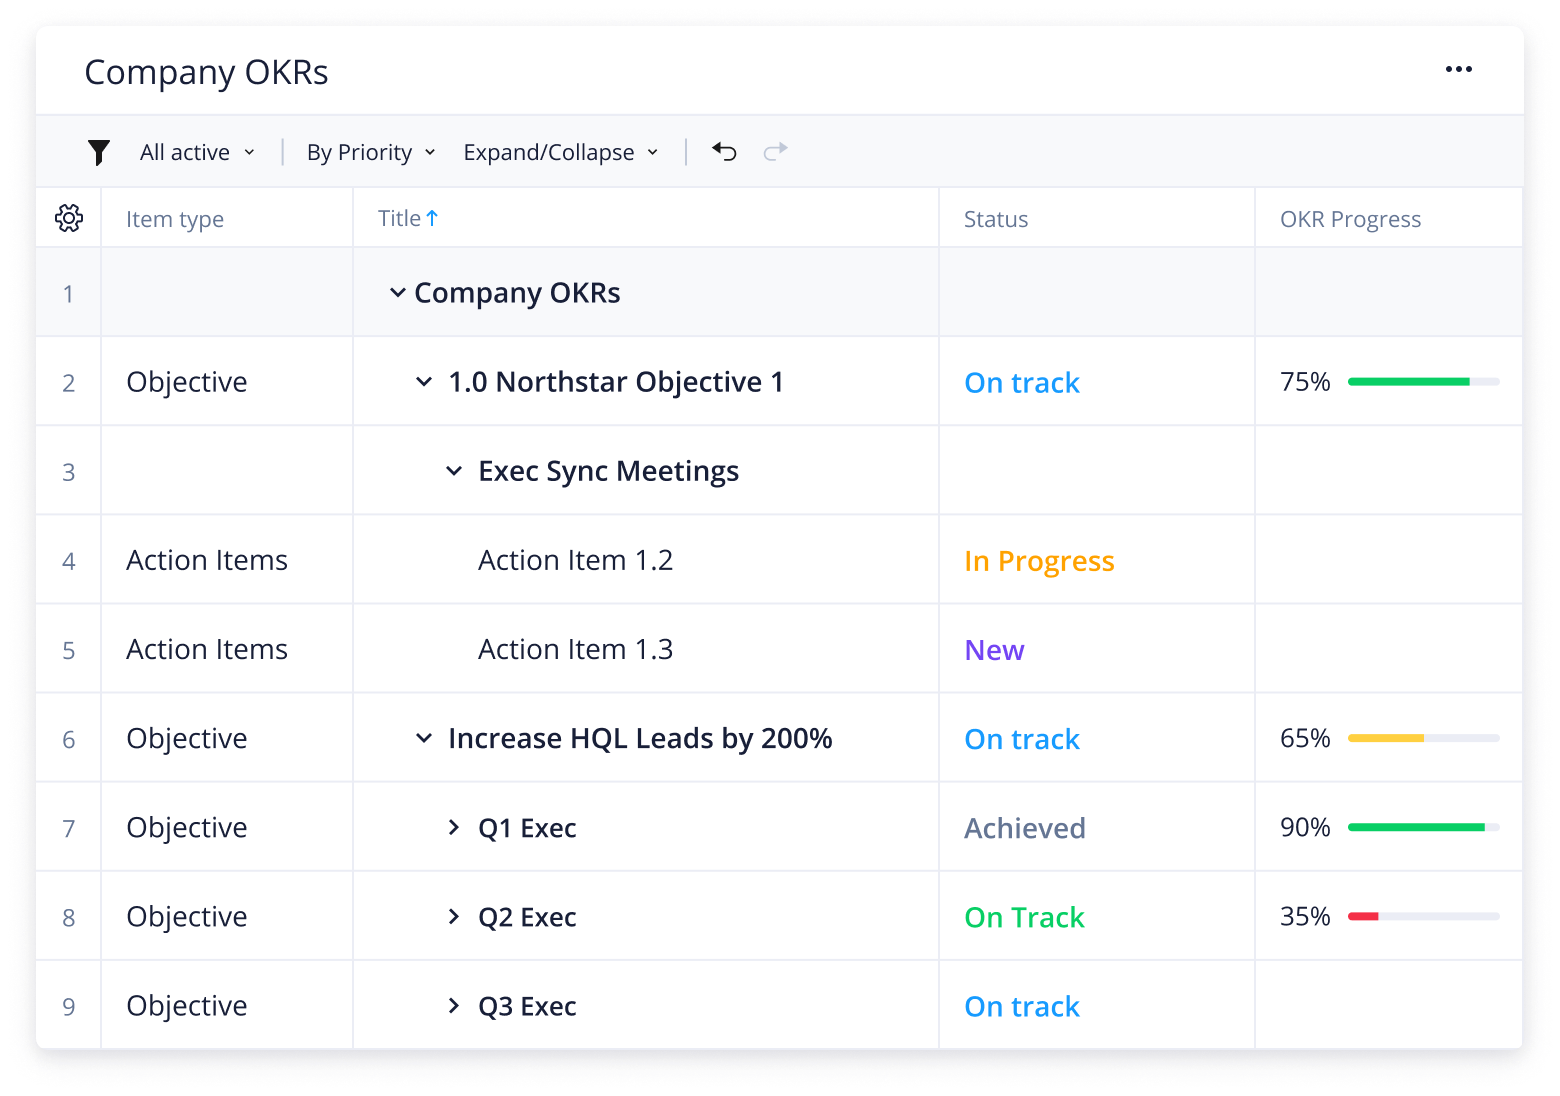Open the By Priority dropdown
Viewport: 1560px width, 1096px height.
371,152
